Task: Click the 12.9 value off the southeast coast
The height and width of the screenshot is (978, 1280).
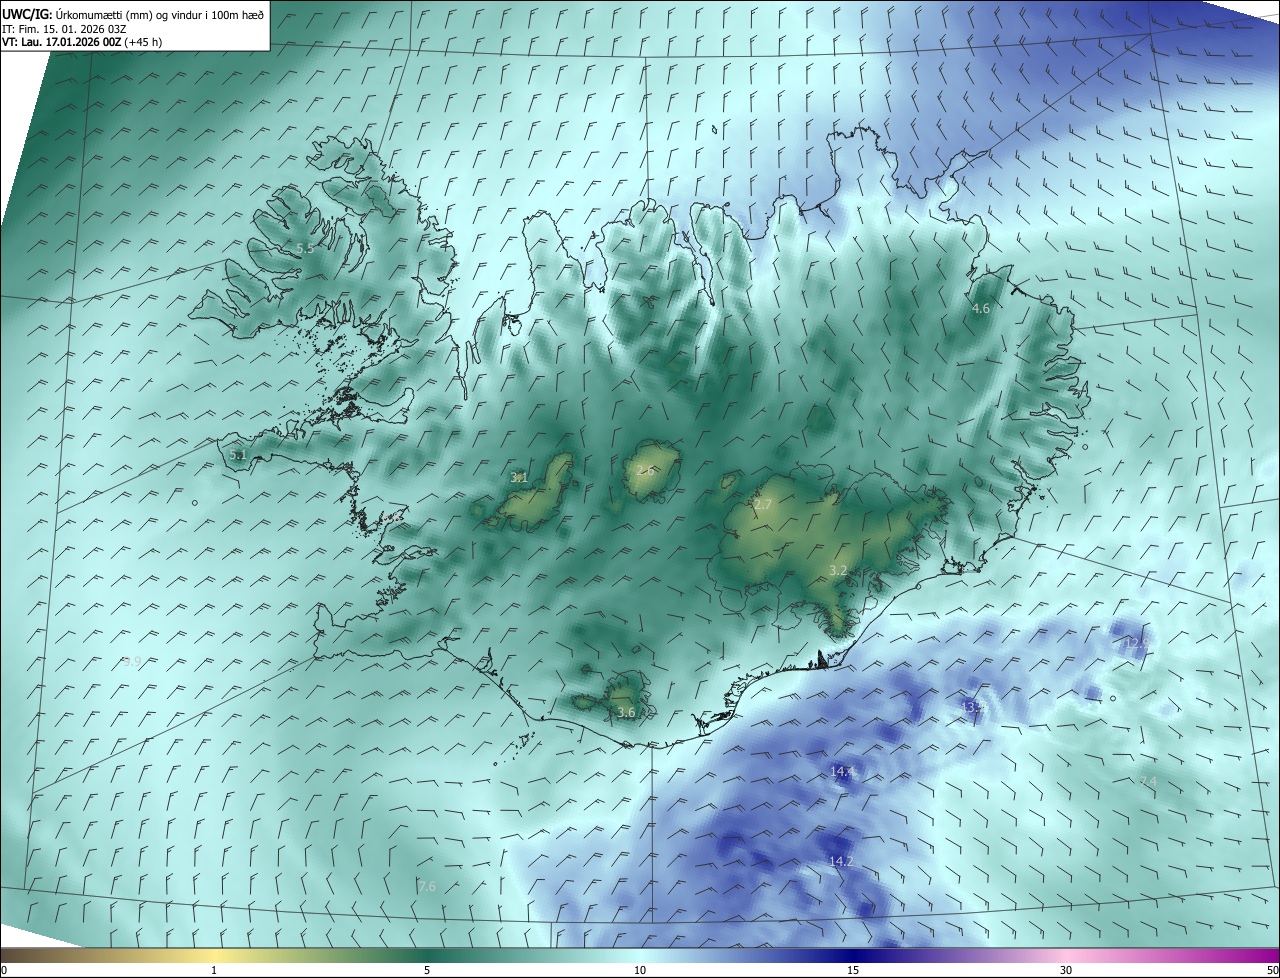Action: pos(1135,644)
